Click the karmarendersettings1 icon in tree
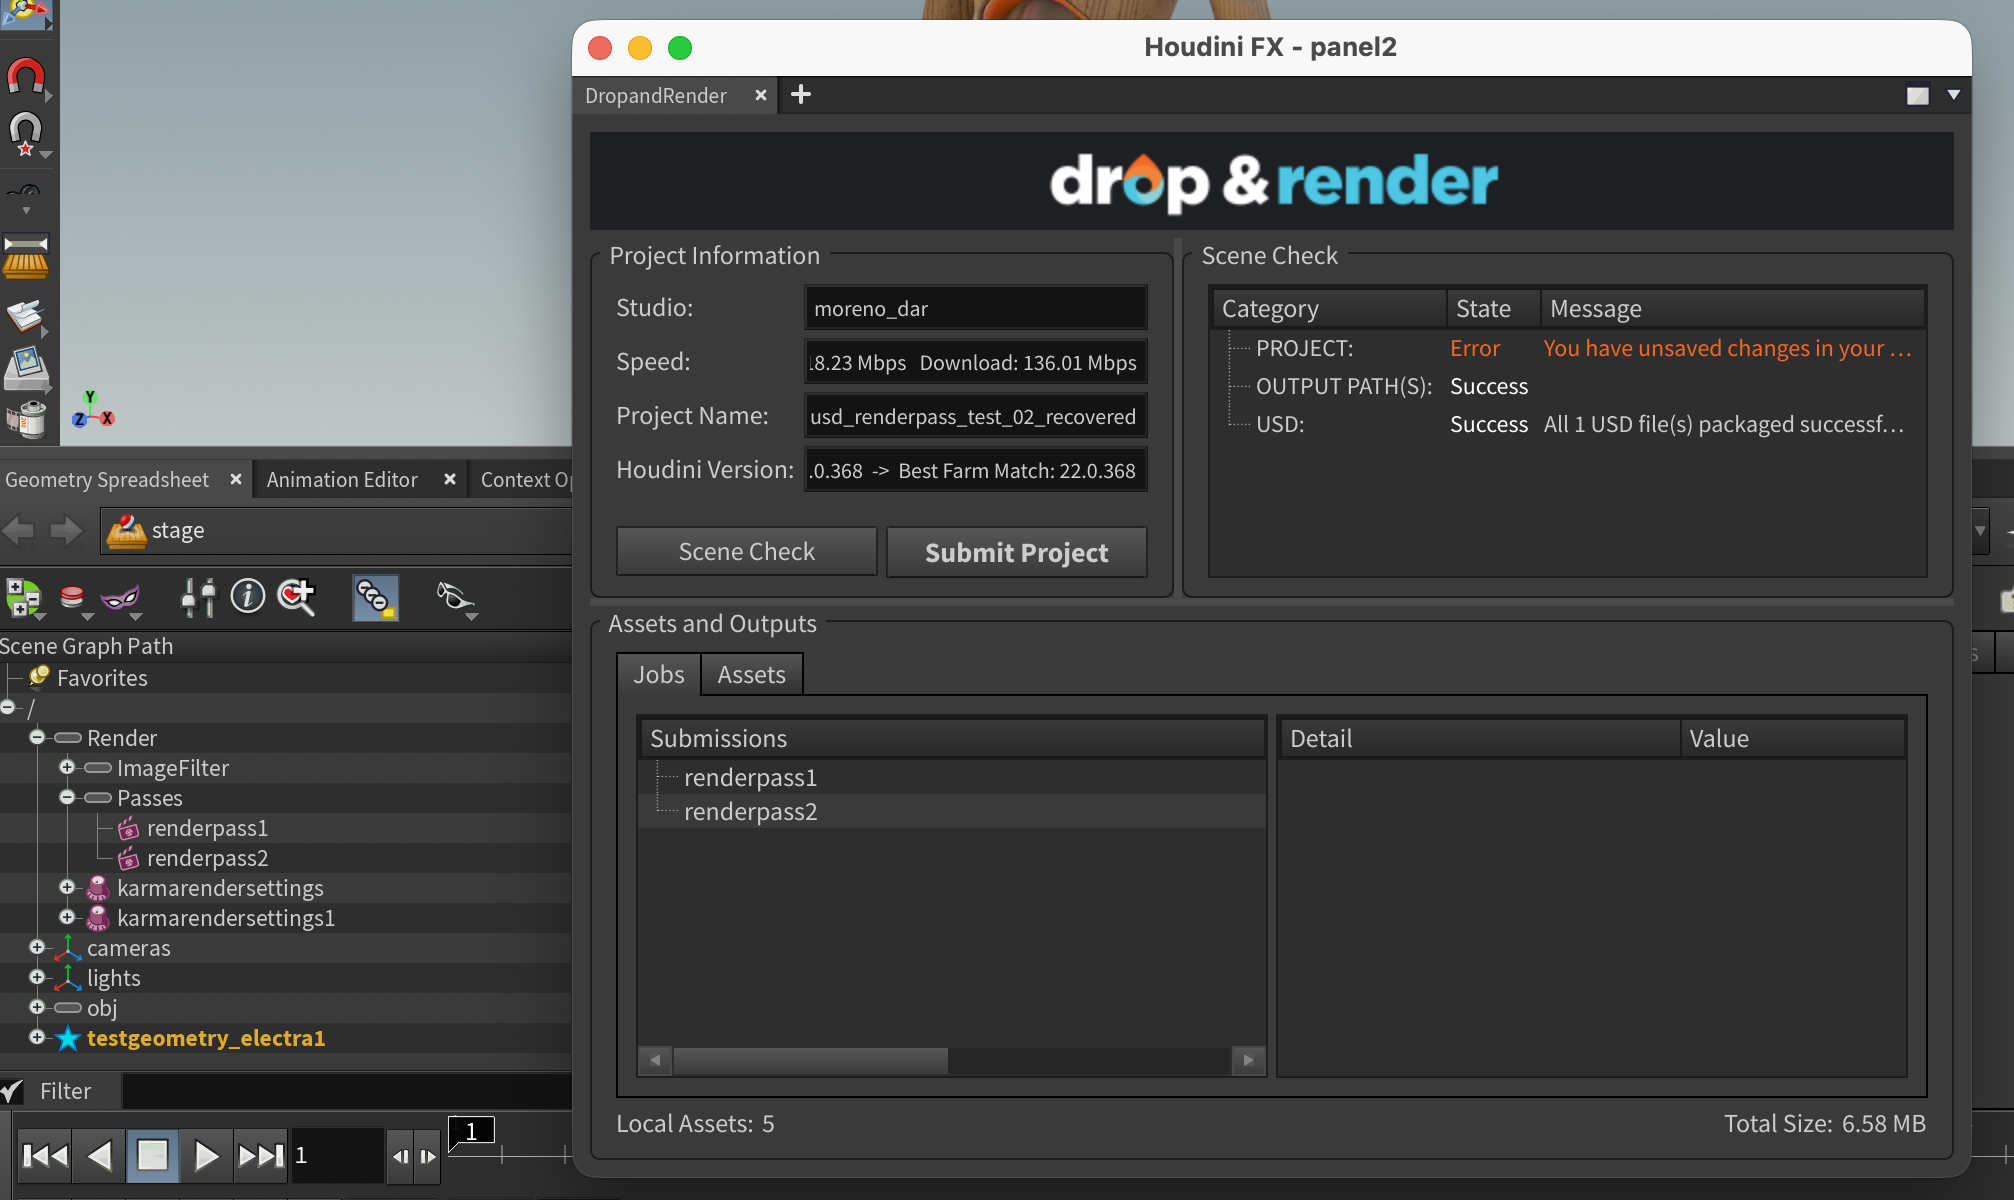This screenshot has width=2014, height=1200. click(98, 917)
